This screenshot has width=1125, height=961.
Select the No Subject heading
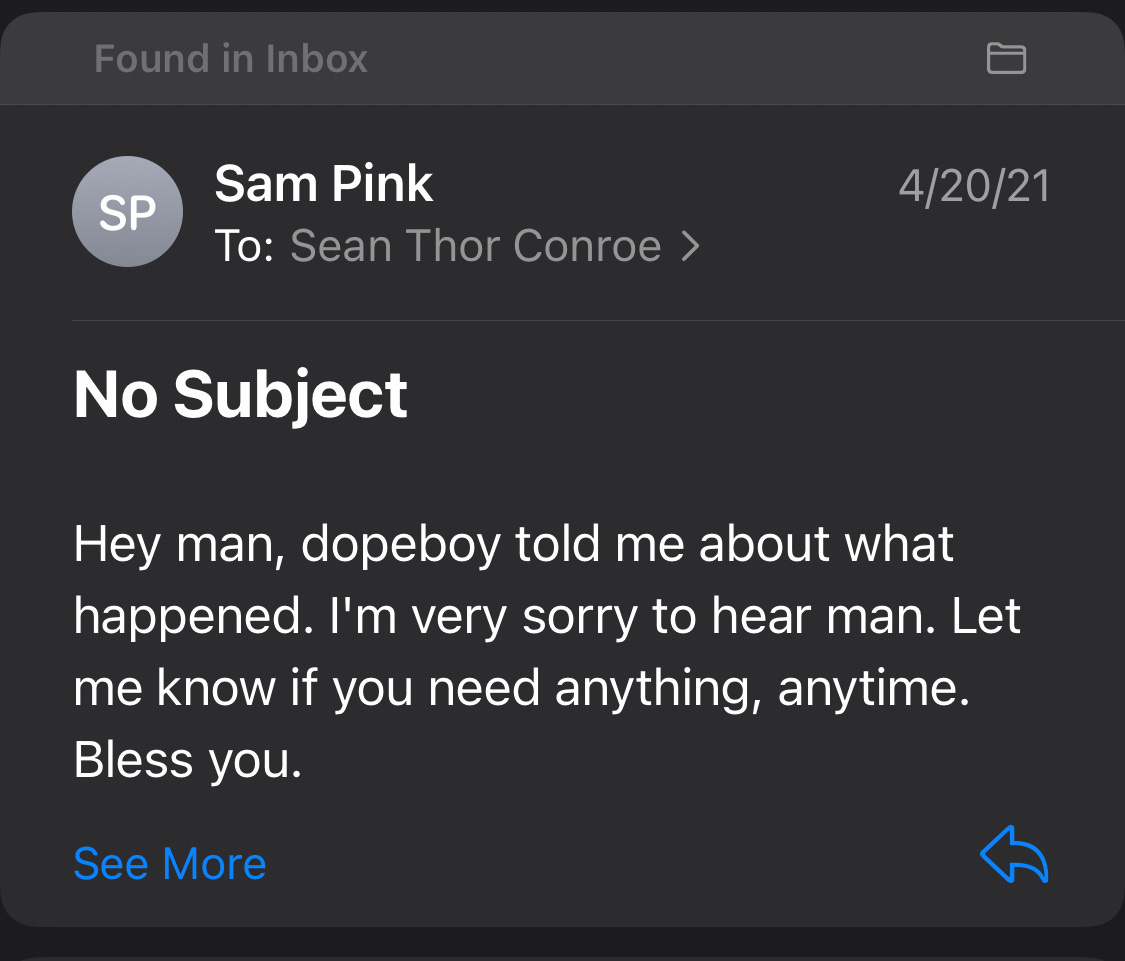tap(240, 393)
